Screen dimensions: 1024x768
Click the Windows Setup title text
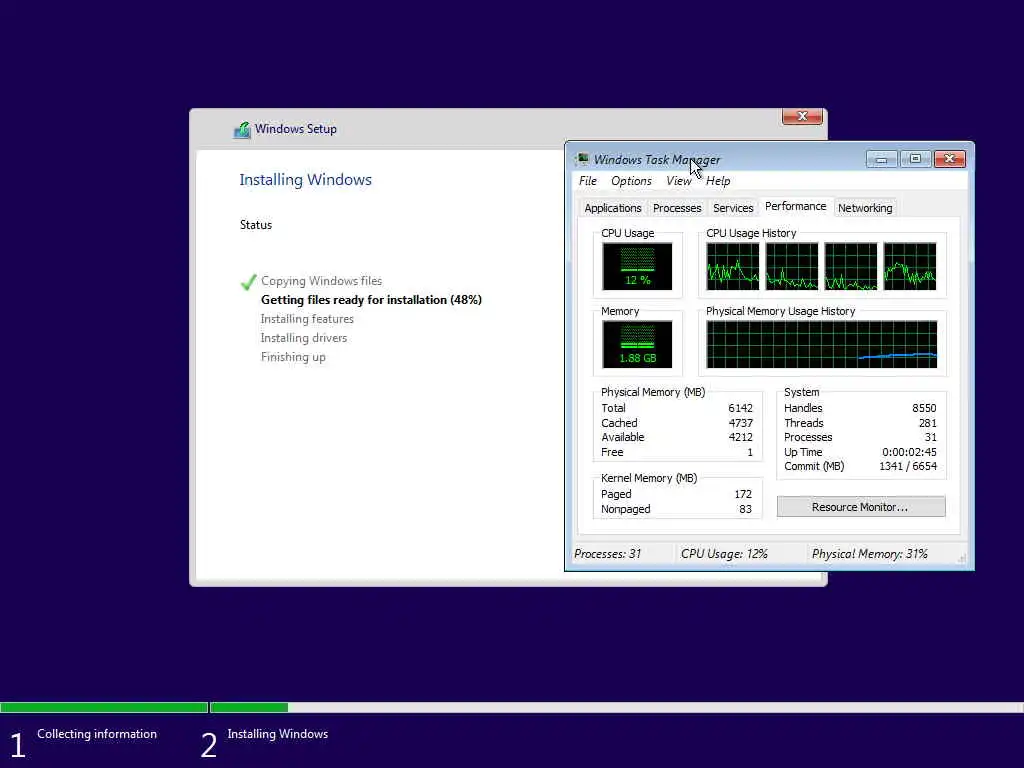pyautogui.click(x=296, y=129)
